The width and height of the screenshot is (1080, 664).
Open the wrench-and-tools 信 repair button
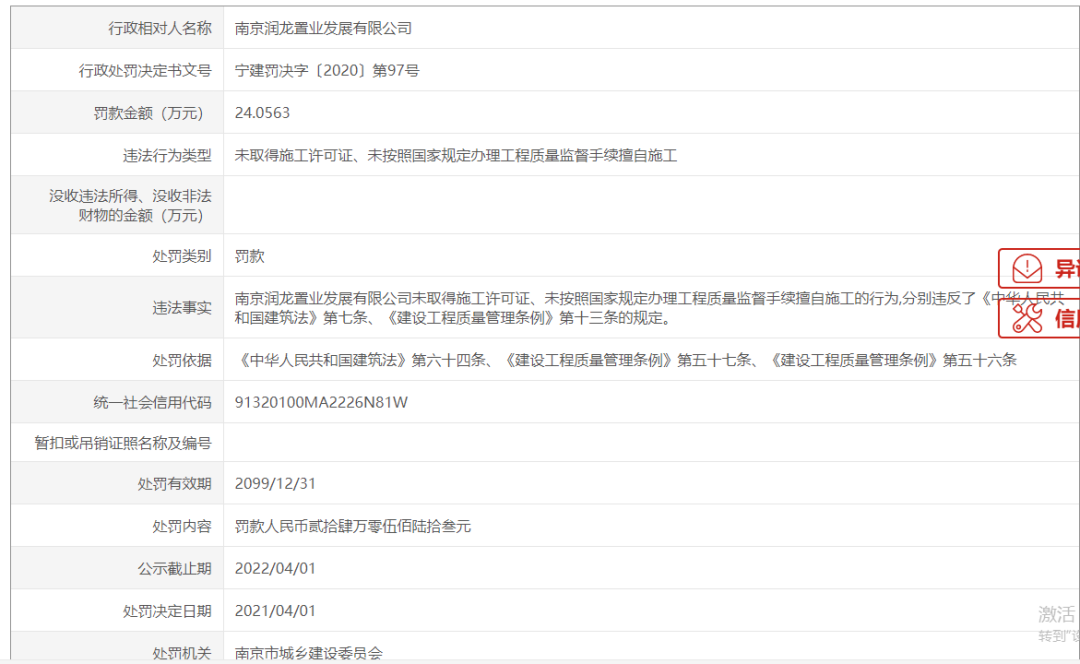1039,318
